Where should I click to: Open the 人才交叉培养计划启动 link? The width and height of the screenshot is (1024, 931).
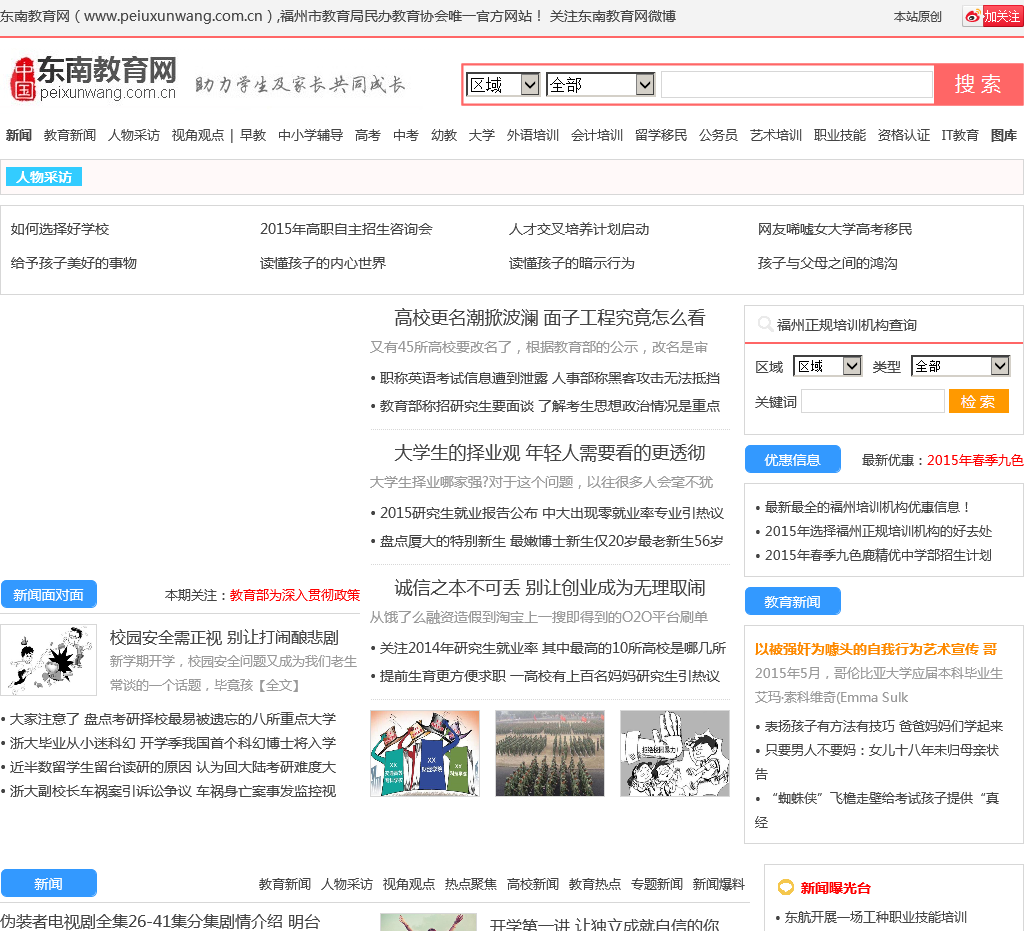coord(579,229)
